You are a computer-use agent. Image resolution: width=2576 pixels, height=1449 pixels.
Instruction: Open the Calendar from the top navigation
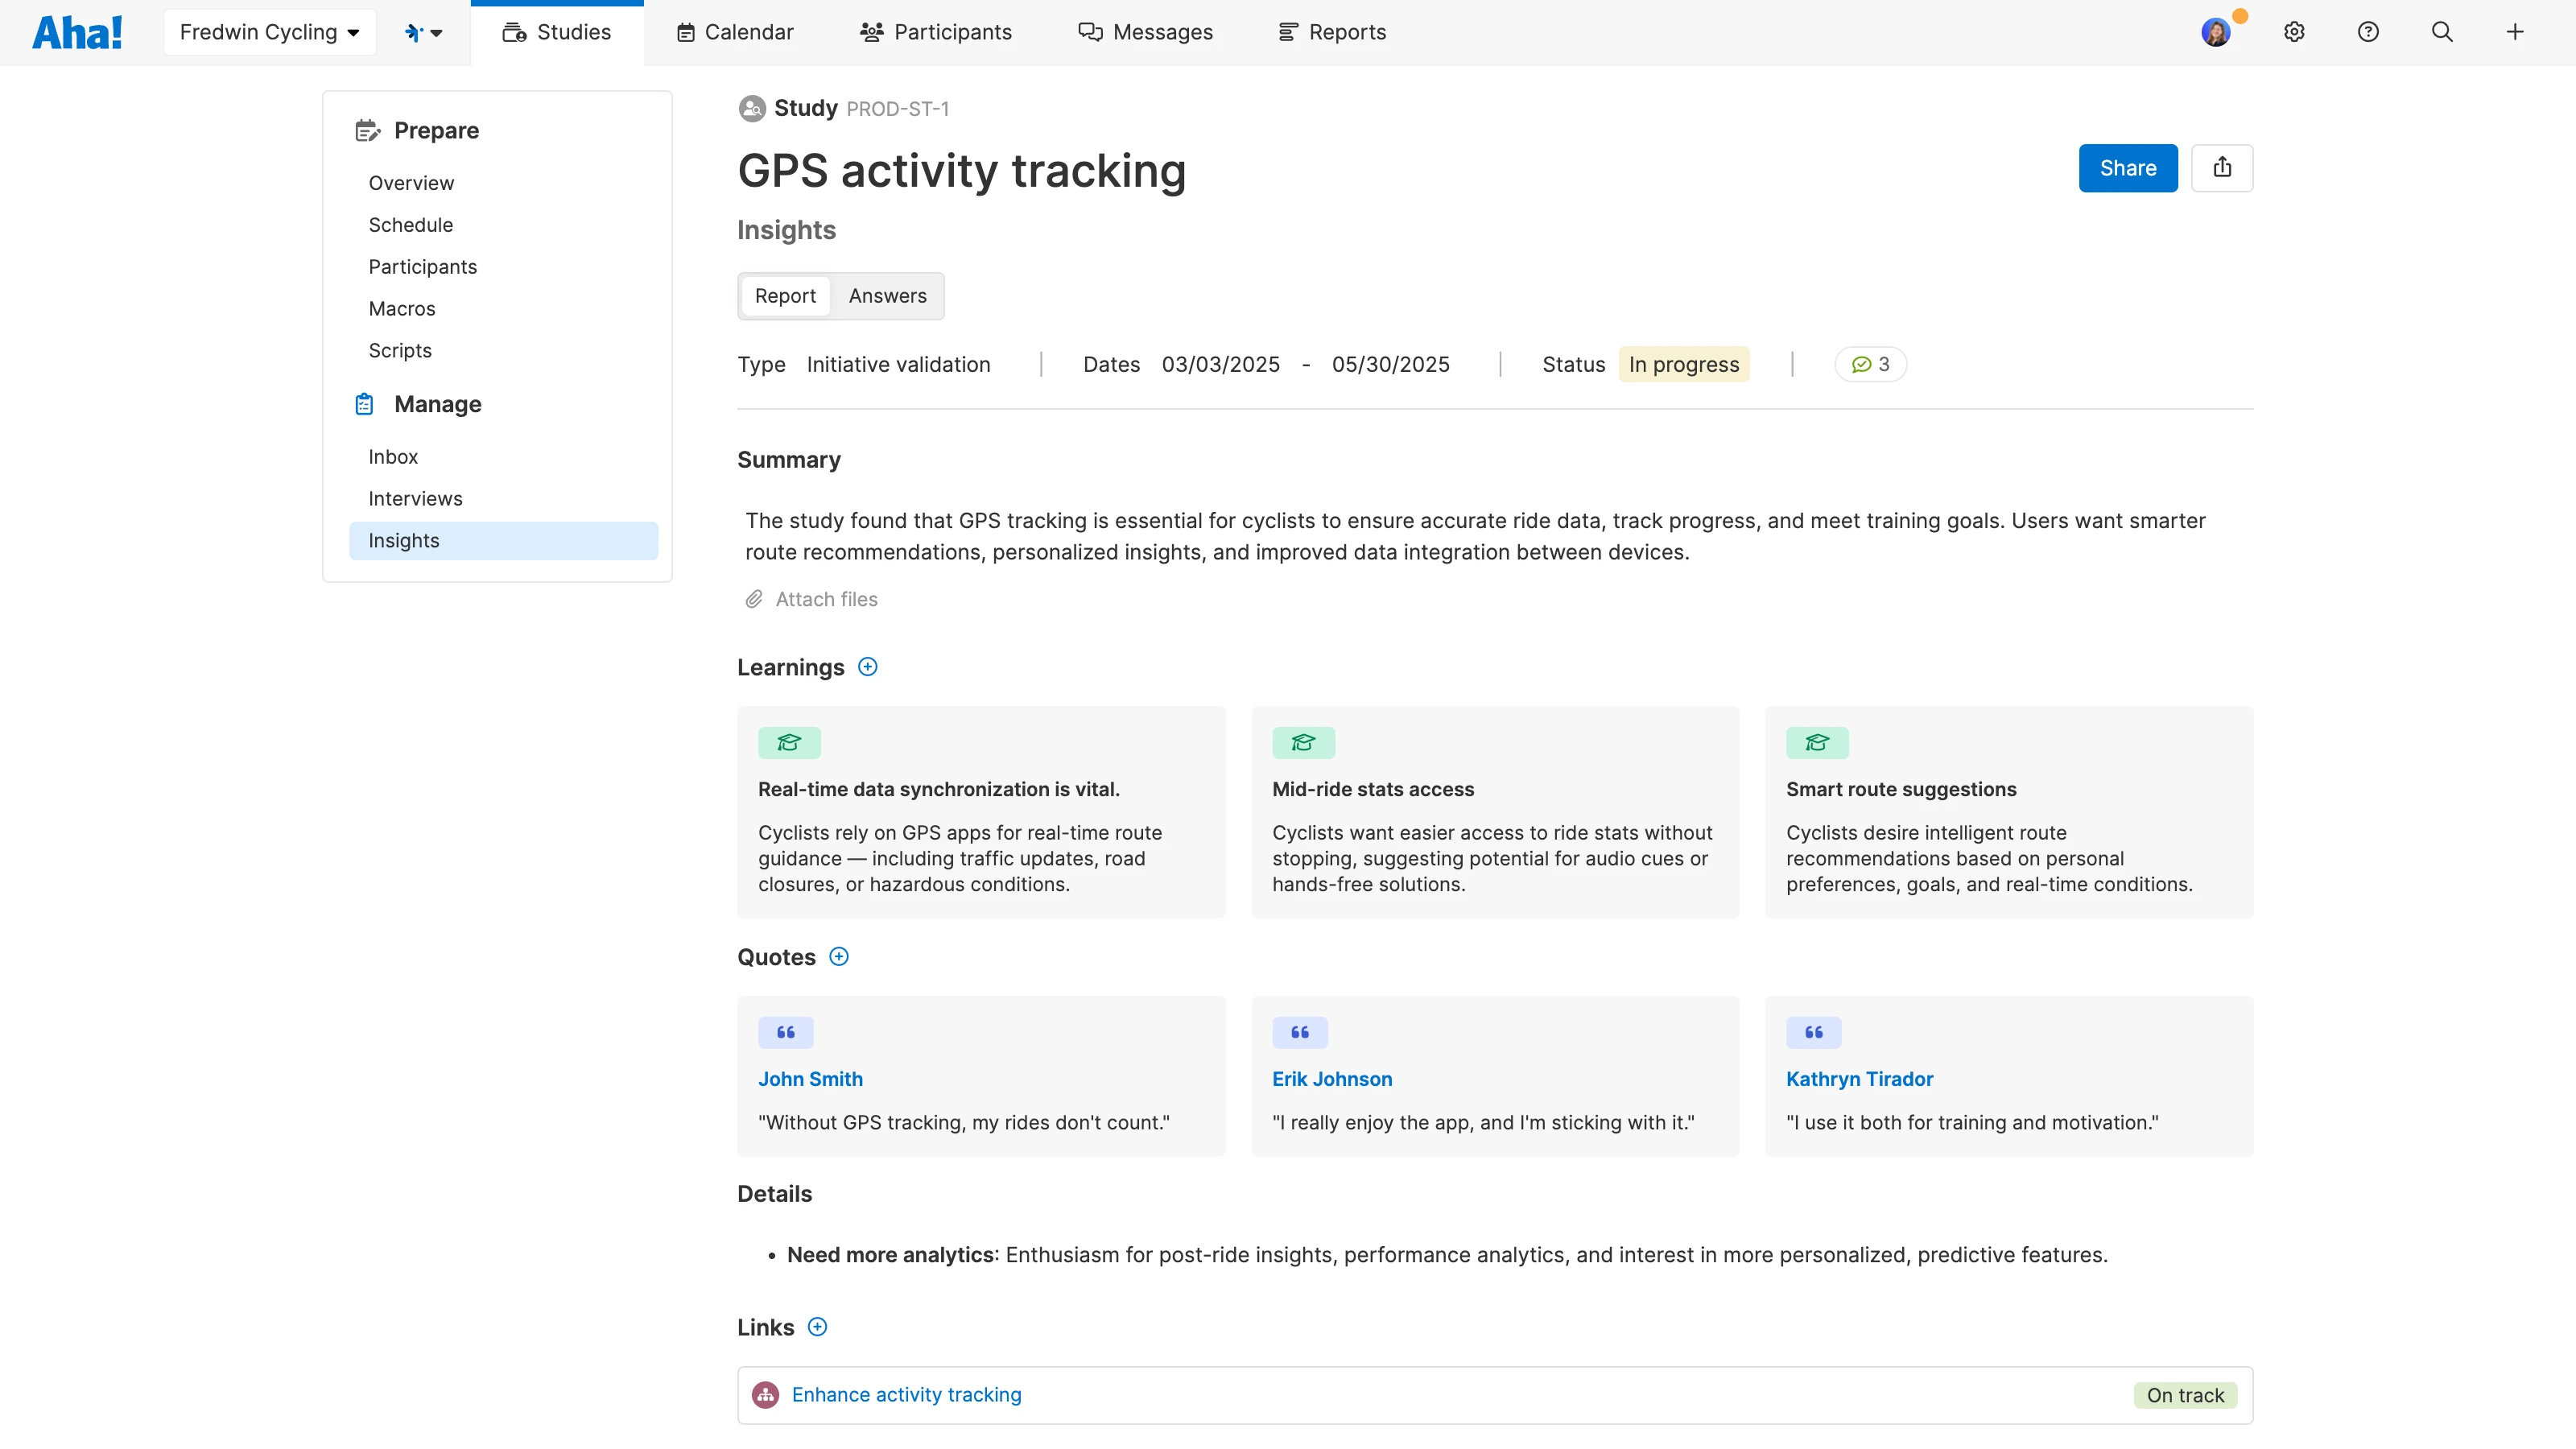[x=735, y=31]
